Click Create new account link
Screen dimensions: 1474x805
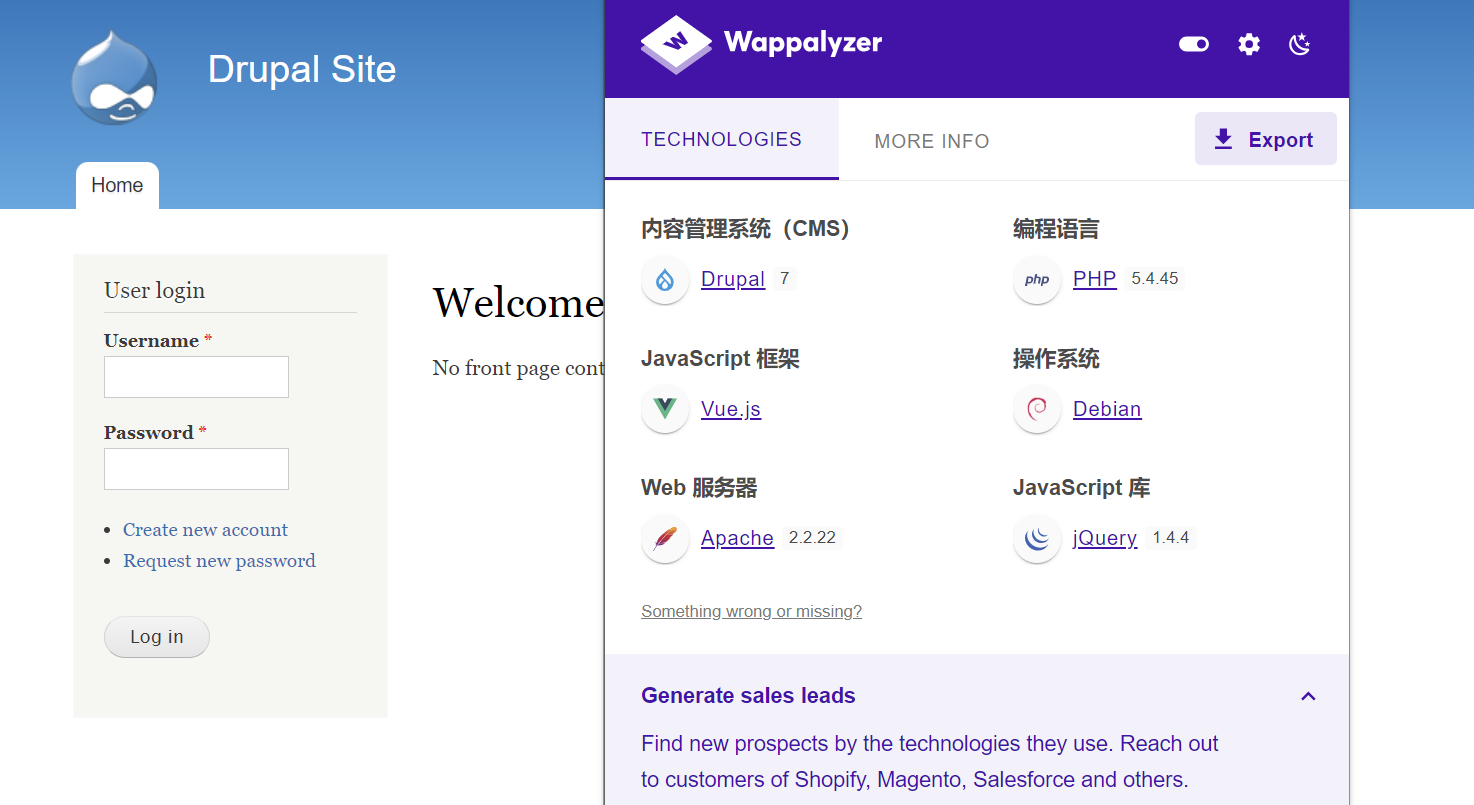(x=205, y=530)
